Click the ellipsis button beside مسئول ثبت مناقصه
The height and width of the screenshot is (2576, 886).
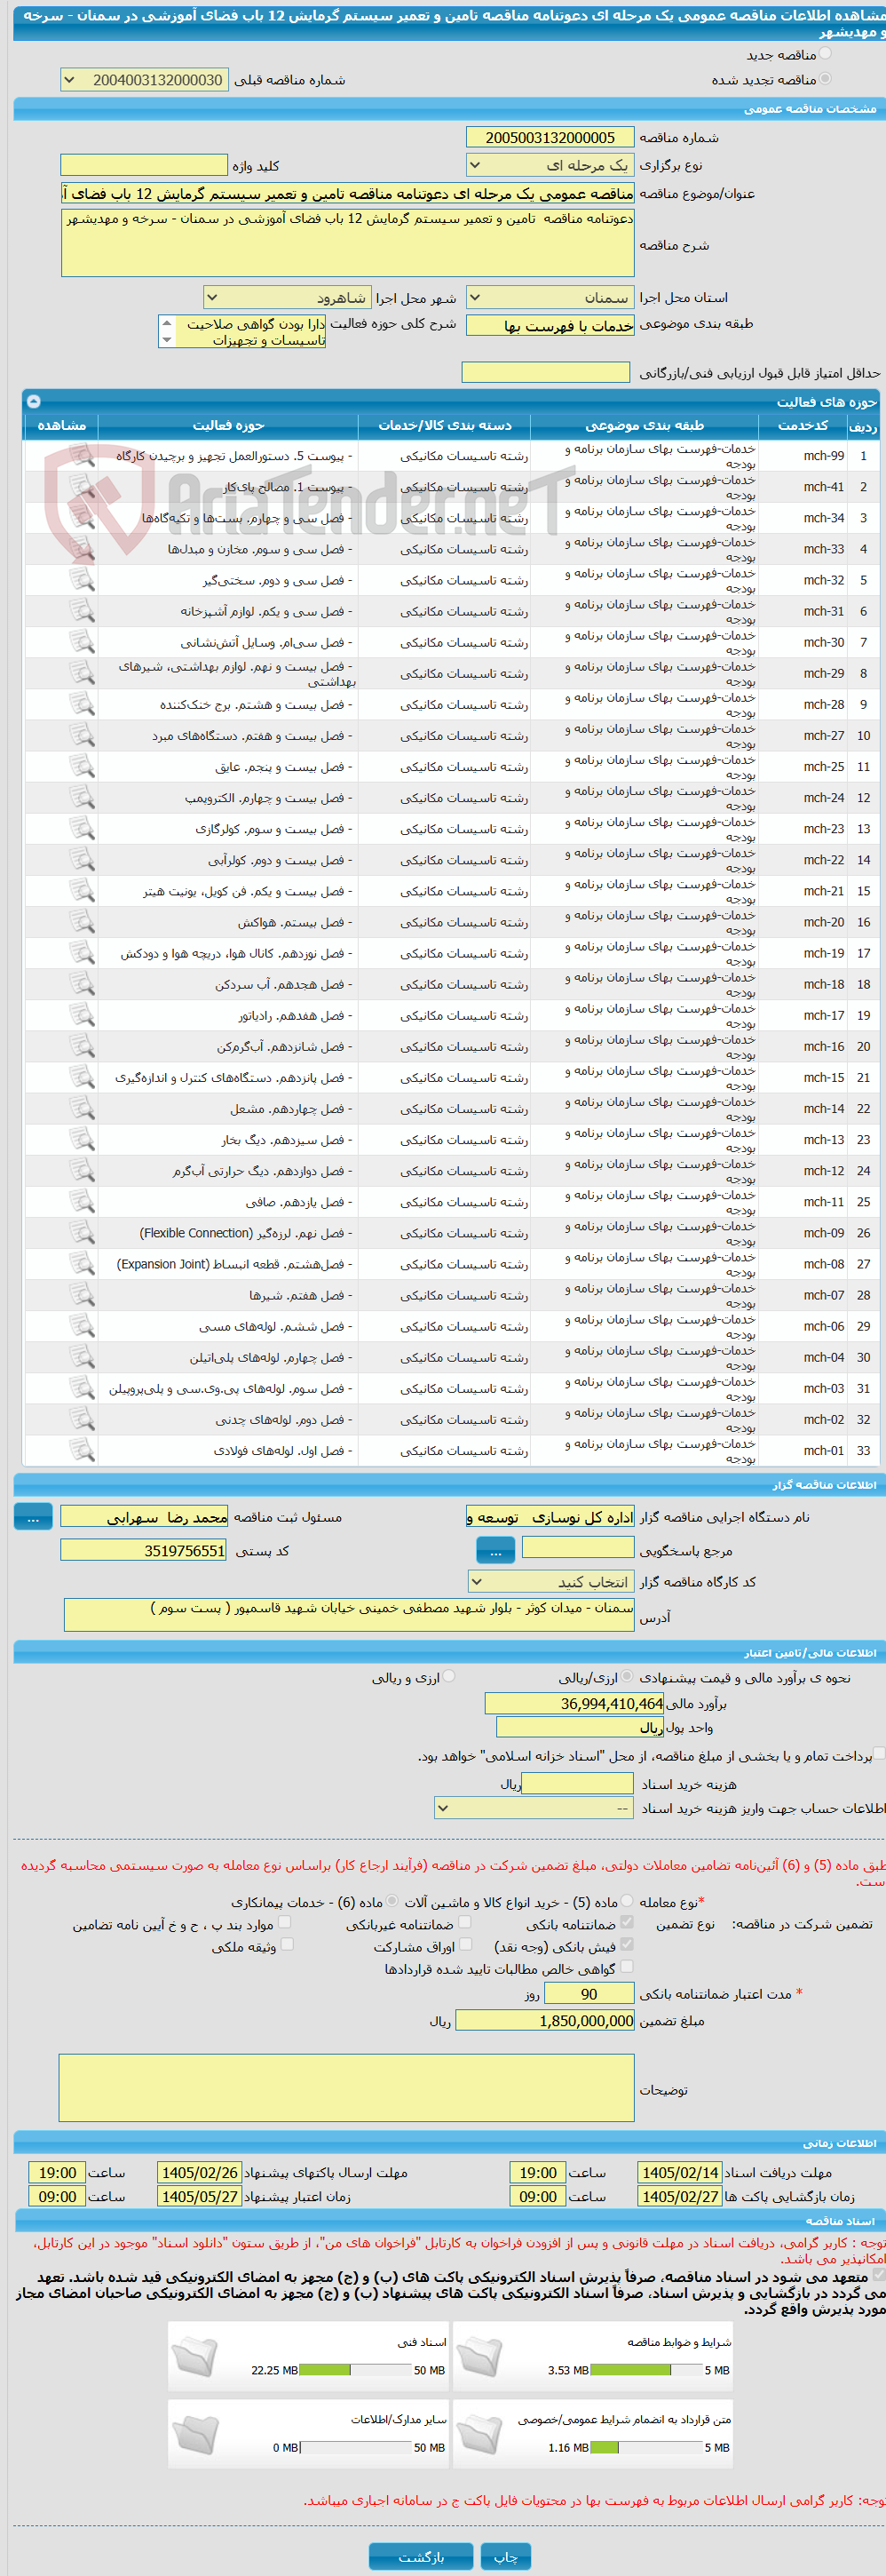[33, 1517]
